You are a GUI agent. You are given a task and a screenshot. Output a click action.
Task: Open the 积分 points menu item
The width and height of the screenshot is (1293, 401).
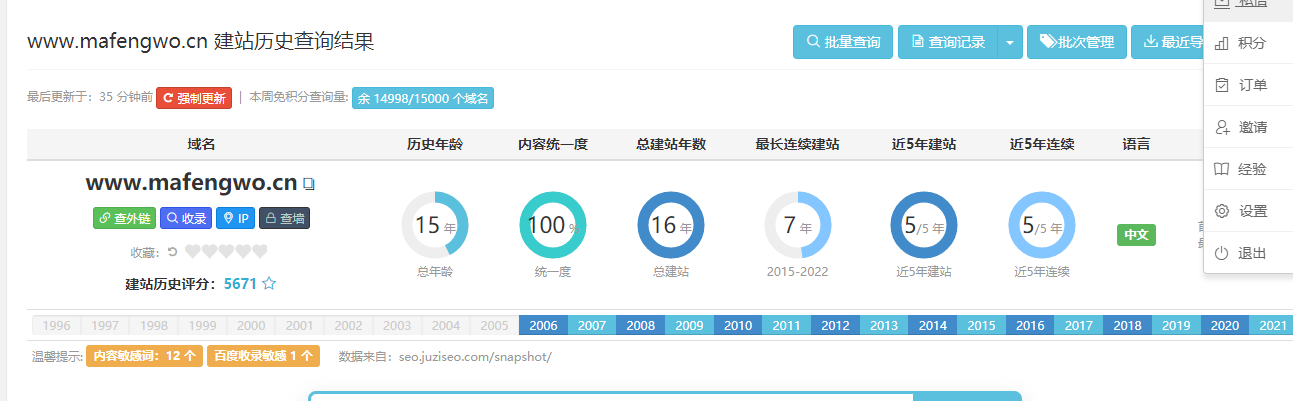pyautogui.click(x=1248, y=43)
